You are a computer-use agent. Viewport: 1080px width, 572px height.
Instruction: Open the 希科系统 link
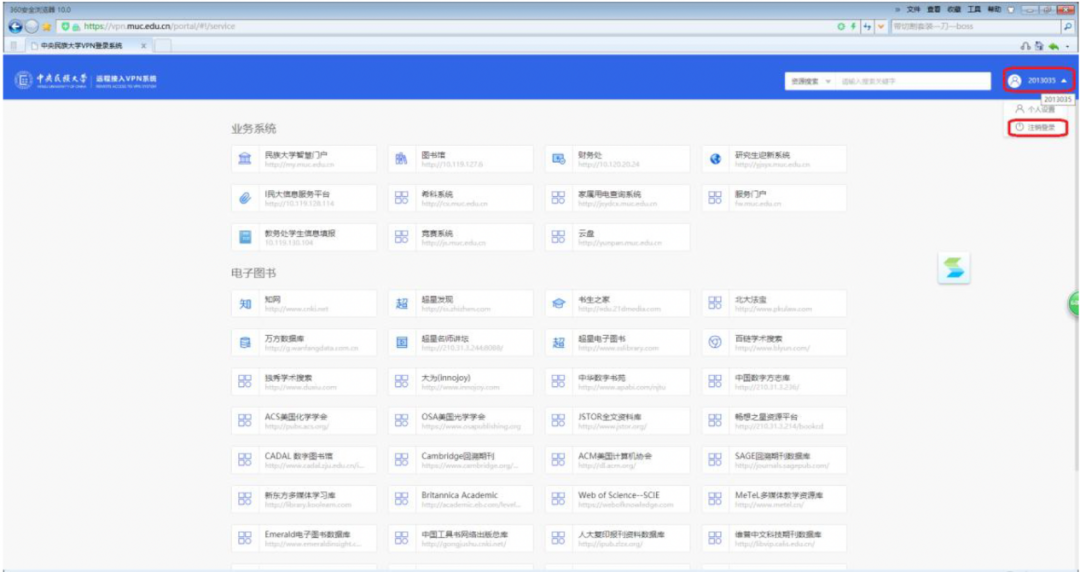[x=460, y=198]
